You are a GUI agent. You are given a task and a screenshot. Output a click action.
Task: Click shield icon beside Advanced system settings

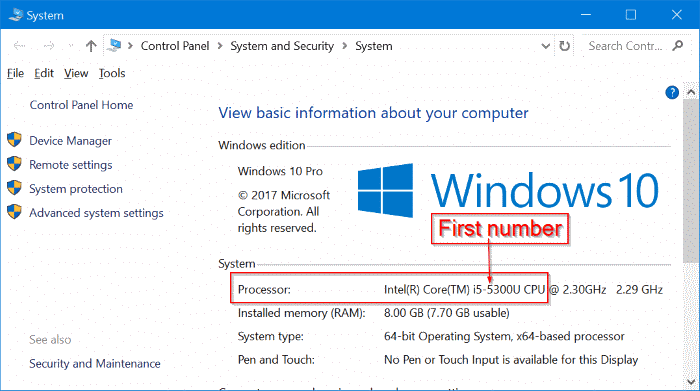[14, 212]
